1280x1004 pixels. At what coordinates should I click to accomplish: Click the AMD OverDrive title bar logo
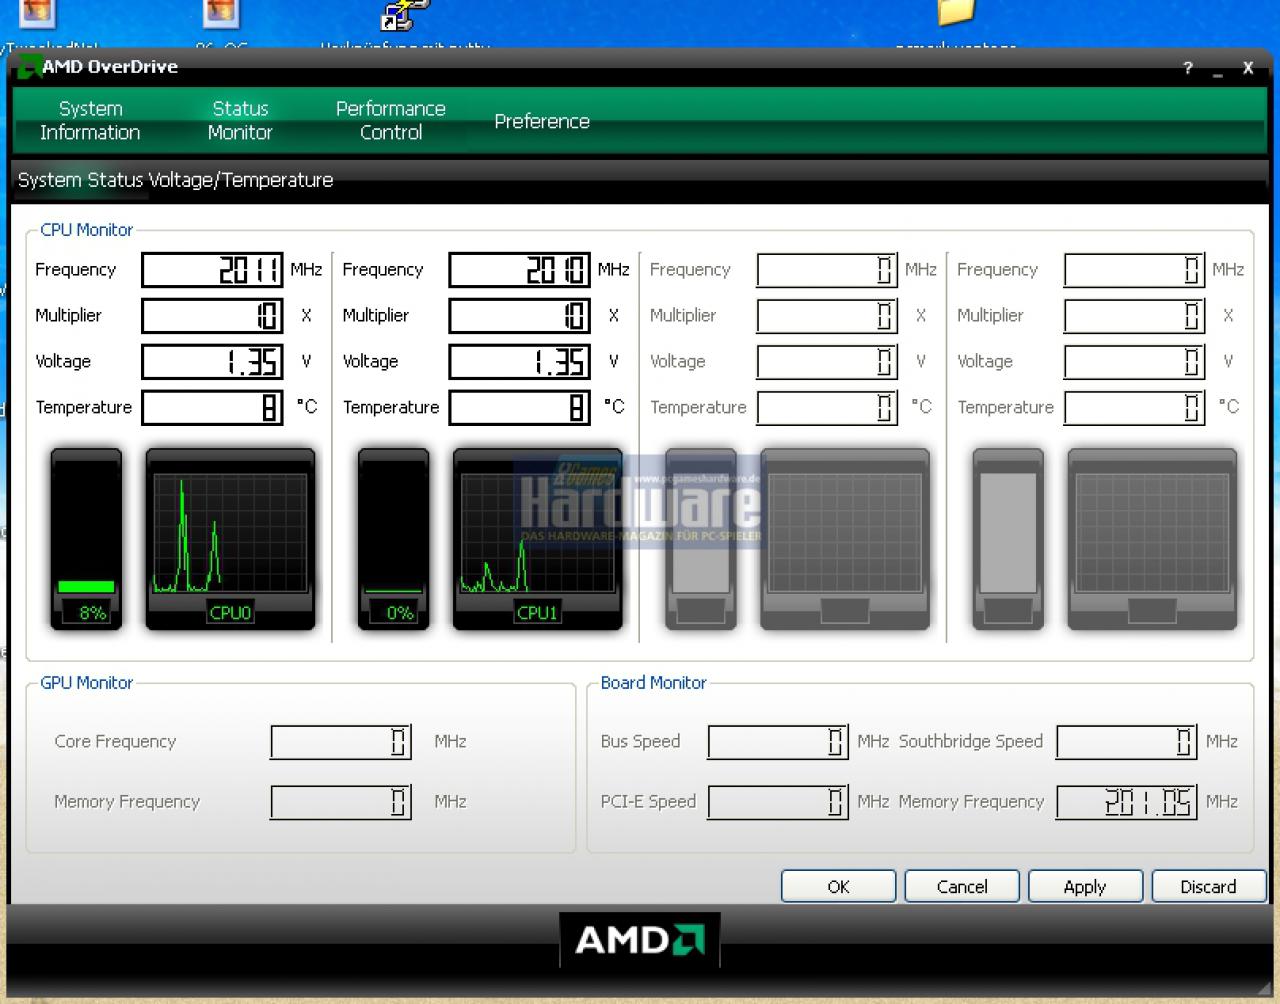coord(29,68)
